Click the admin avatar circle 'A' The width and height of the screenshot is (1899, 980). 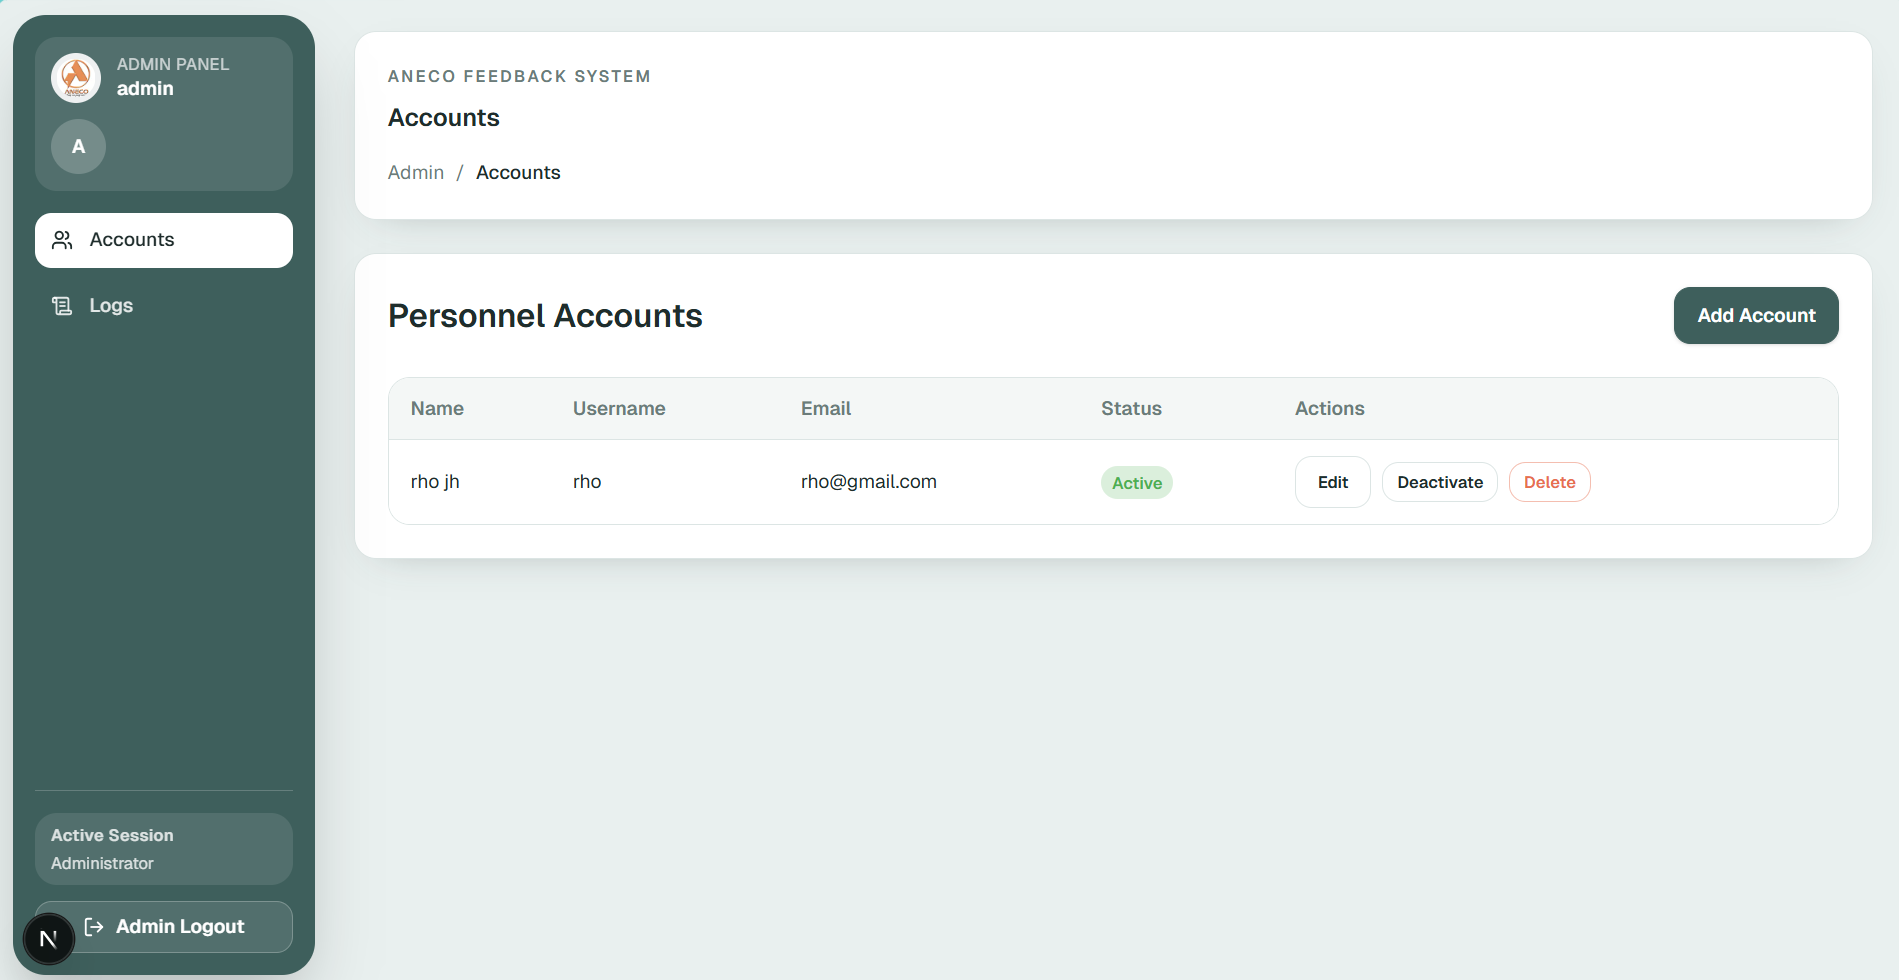[x=78, y=147]
